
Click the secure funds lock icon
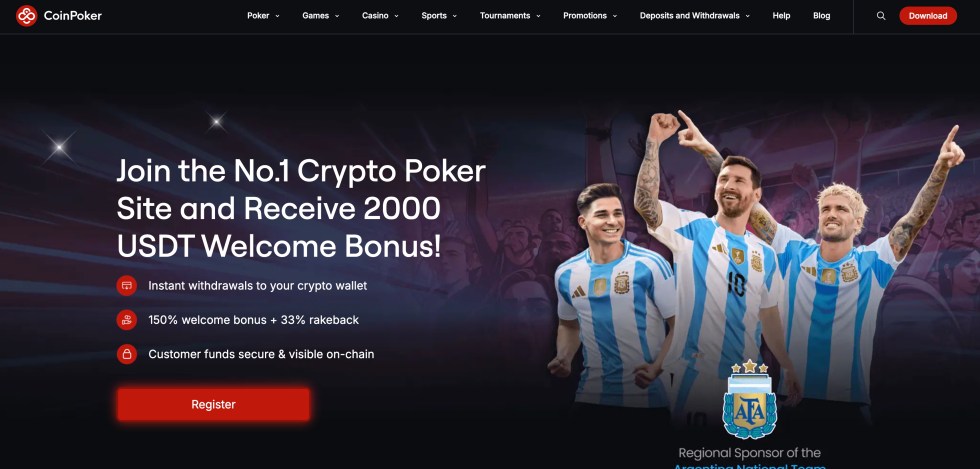tap(127, 354)
